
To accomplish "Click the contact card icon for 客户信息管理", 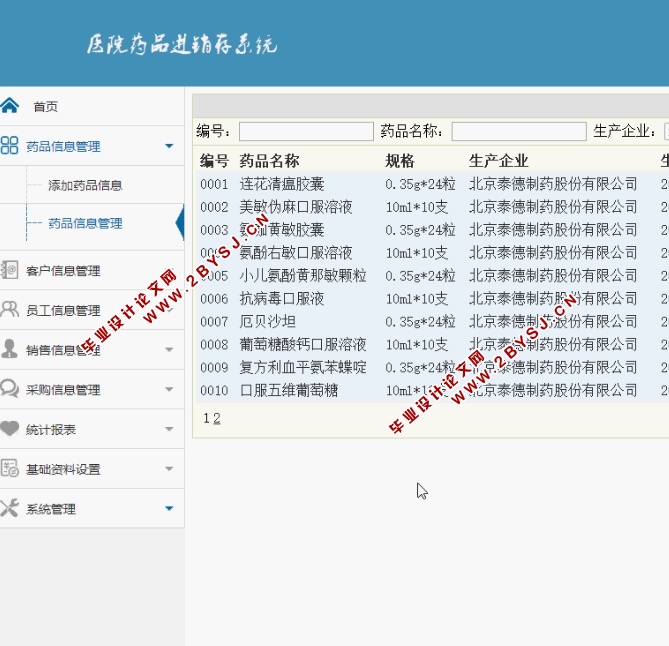I will tap(9, 270).
